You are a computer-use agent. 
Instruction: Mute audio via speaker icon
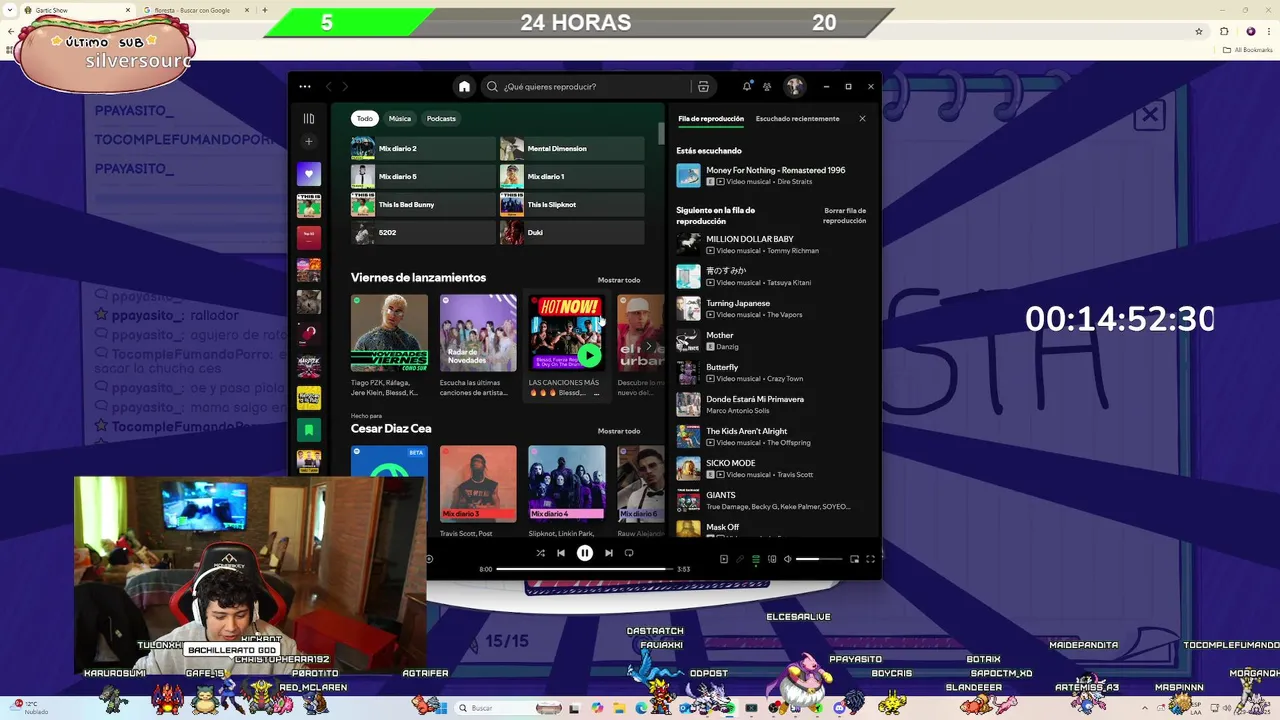pyautogui.click(x=787, y=559)
